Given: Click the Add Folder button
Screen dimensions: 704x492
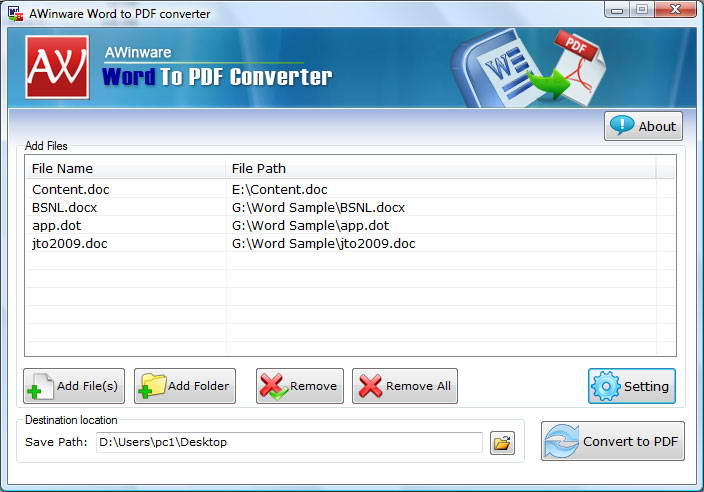Looking at the screenshot, I should [x=185, y=386].
